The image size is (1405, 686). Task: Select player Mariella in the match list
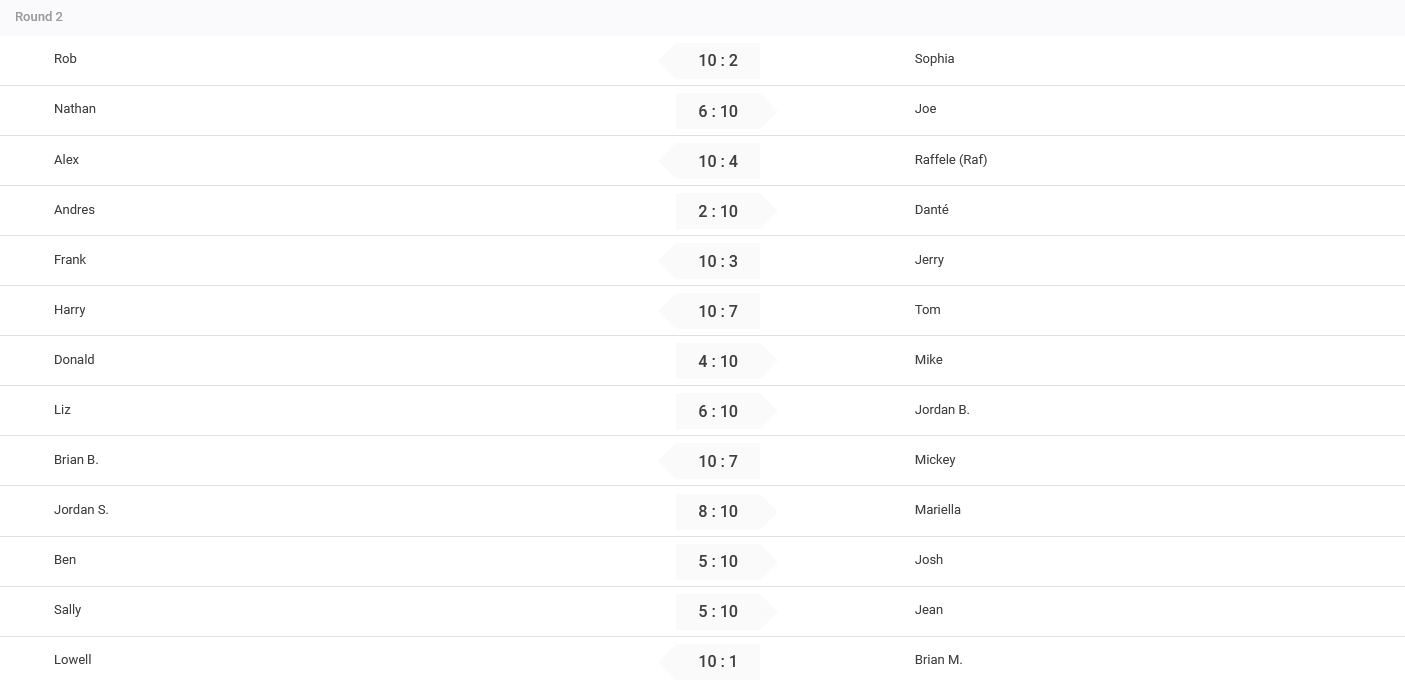pos(938,510)
